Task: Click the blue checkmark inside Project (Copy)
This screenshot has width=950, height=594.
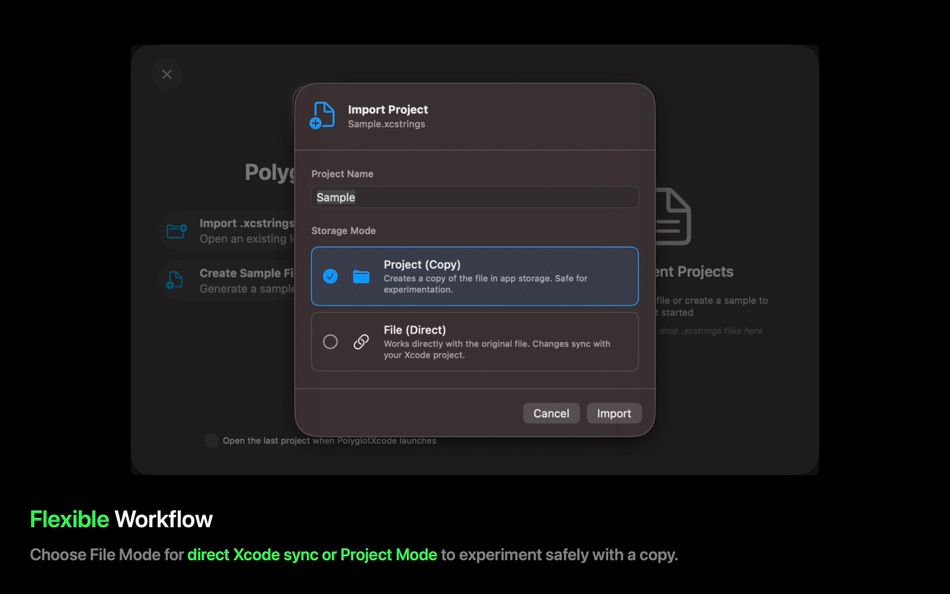Action: pyautogui.click(x=331, y=276)
